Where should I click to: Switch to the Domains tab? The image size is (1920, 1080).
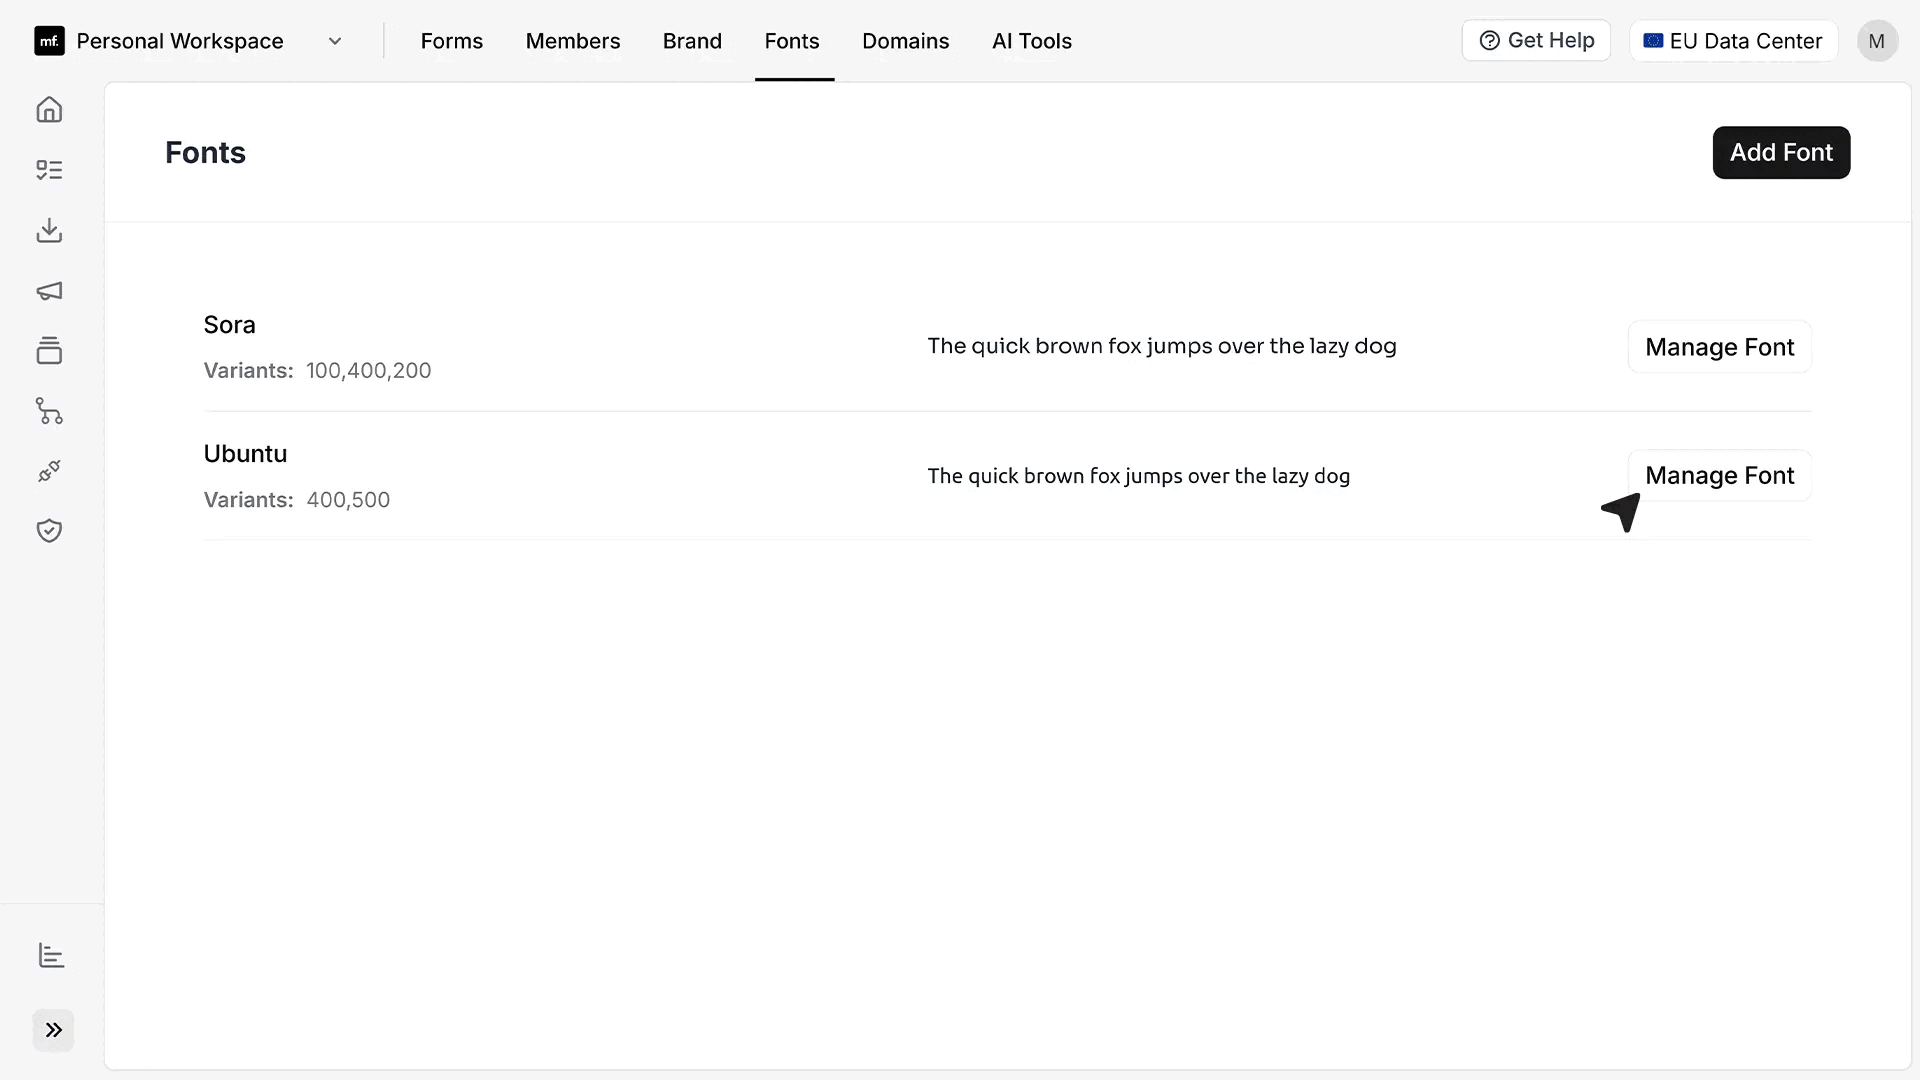pos(906,41)
